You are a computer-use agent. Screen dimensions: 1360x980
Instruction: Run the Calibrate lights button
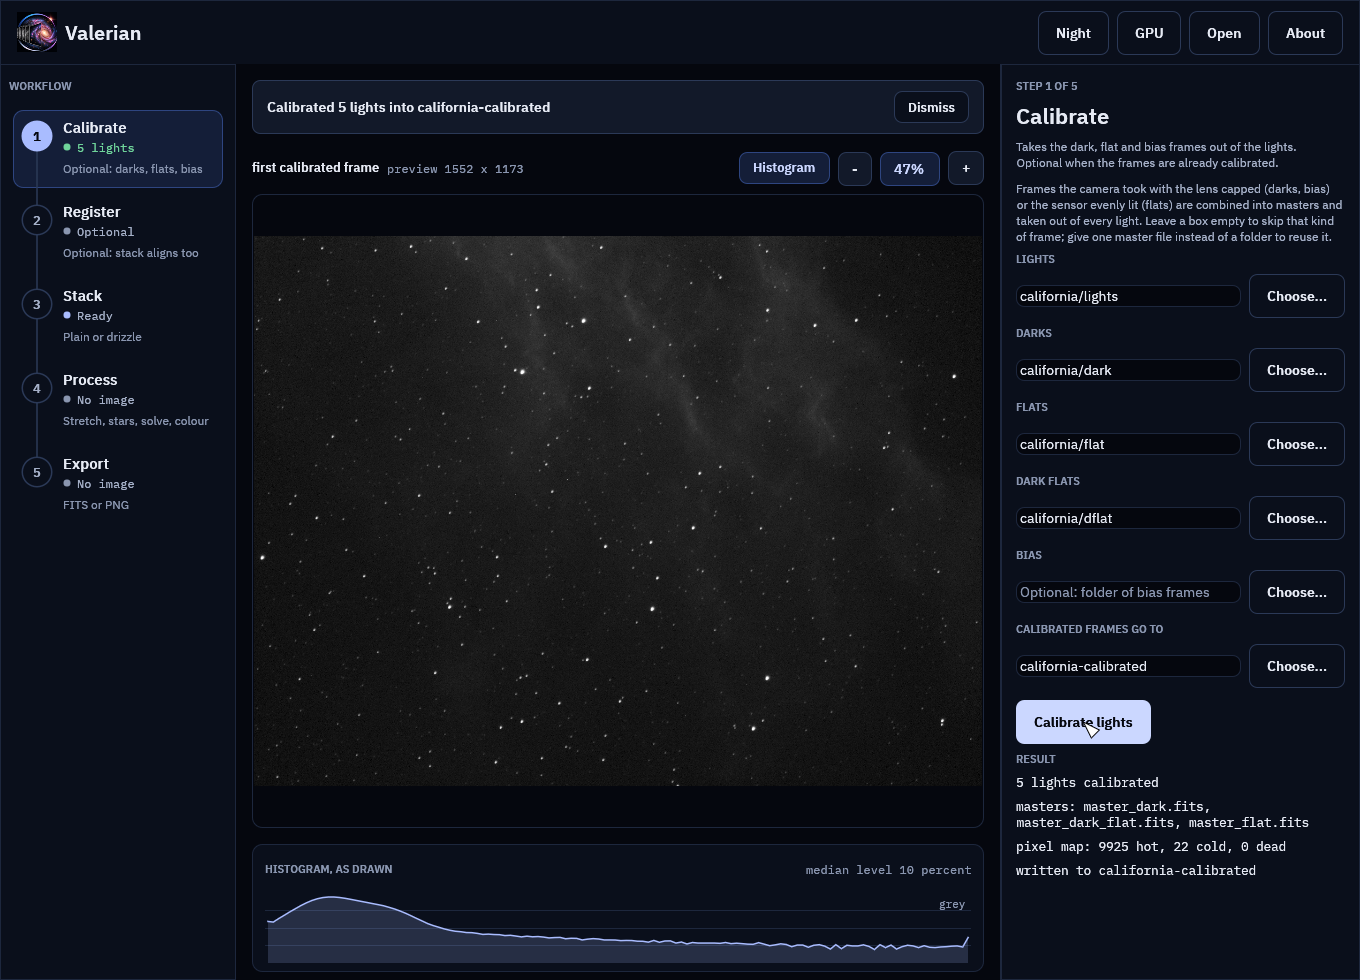pos(1083,722)
